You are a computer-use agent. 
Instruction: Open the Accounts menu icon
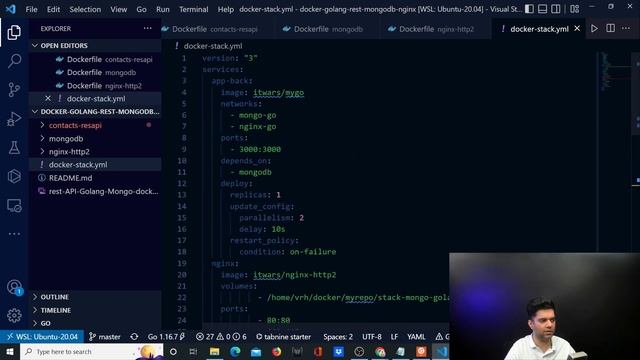click(x=14, y=287)
